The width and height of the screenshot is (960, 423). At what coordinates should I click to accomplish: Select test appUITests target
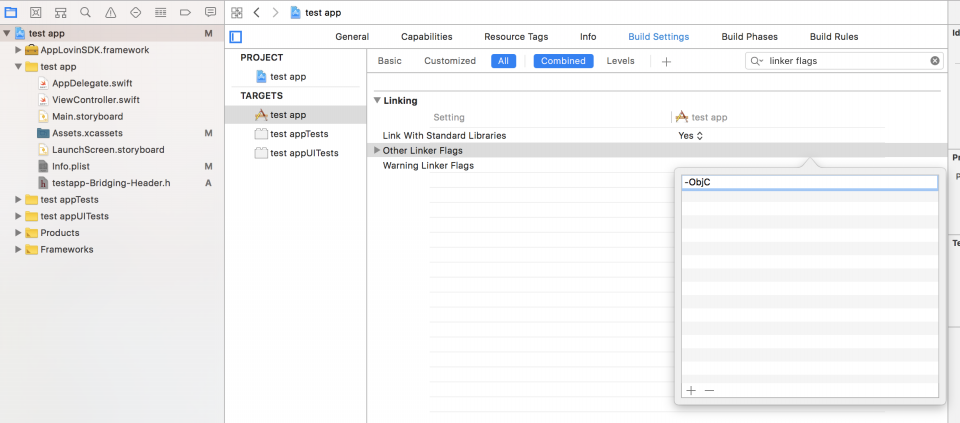304,153
